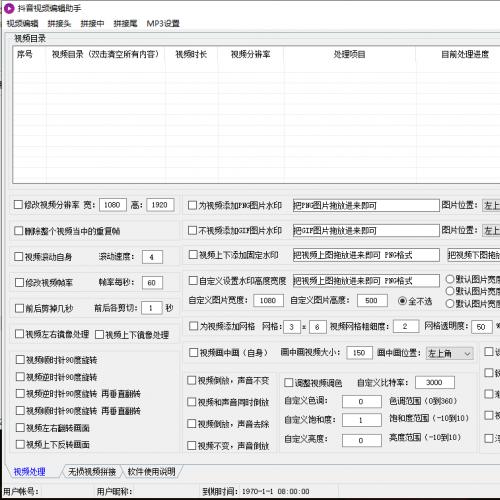Click the 把GIF图片拖放进来即可 path field
The image size is (500, 500).
(366, 230)
